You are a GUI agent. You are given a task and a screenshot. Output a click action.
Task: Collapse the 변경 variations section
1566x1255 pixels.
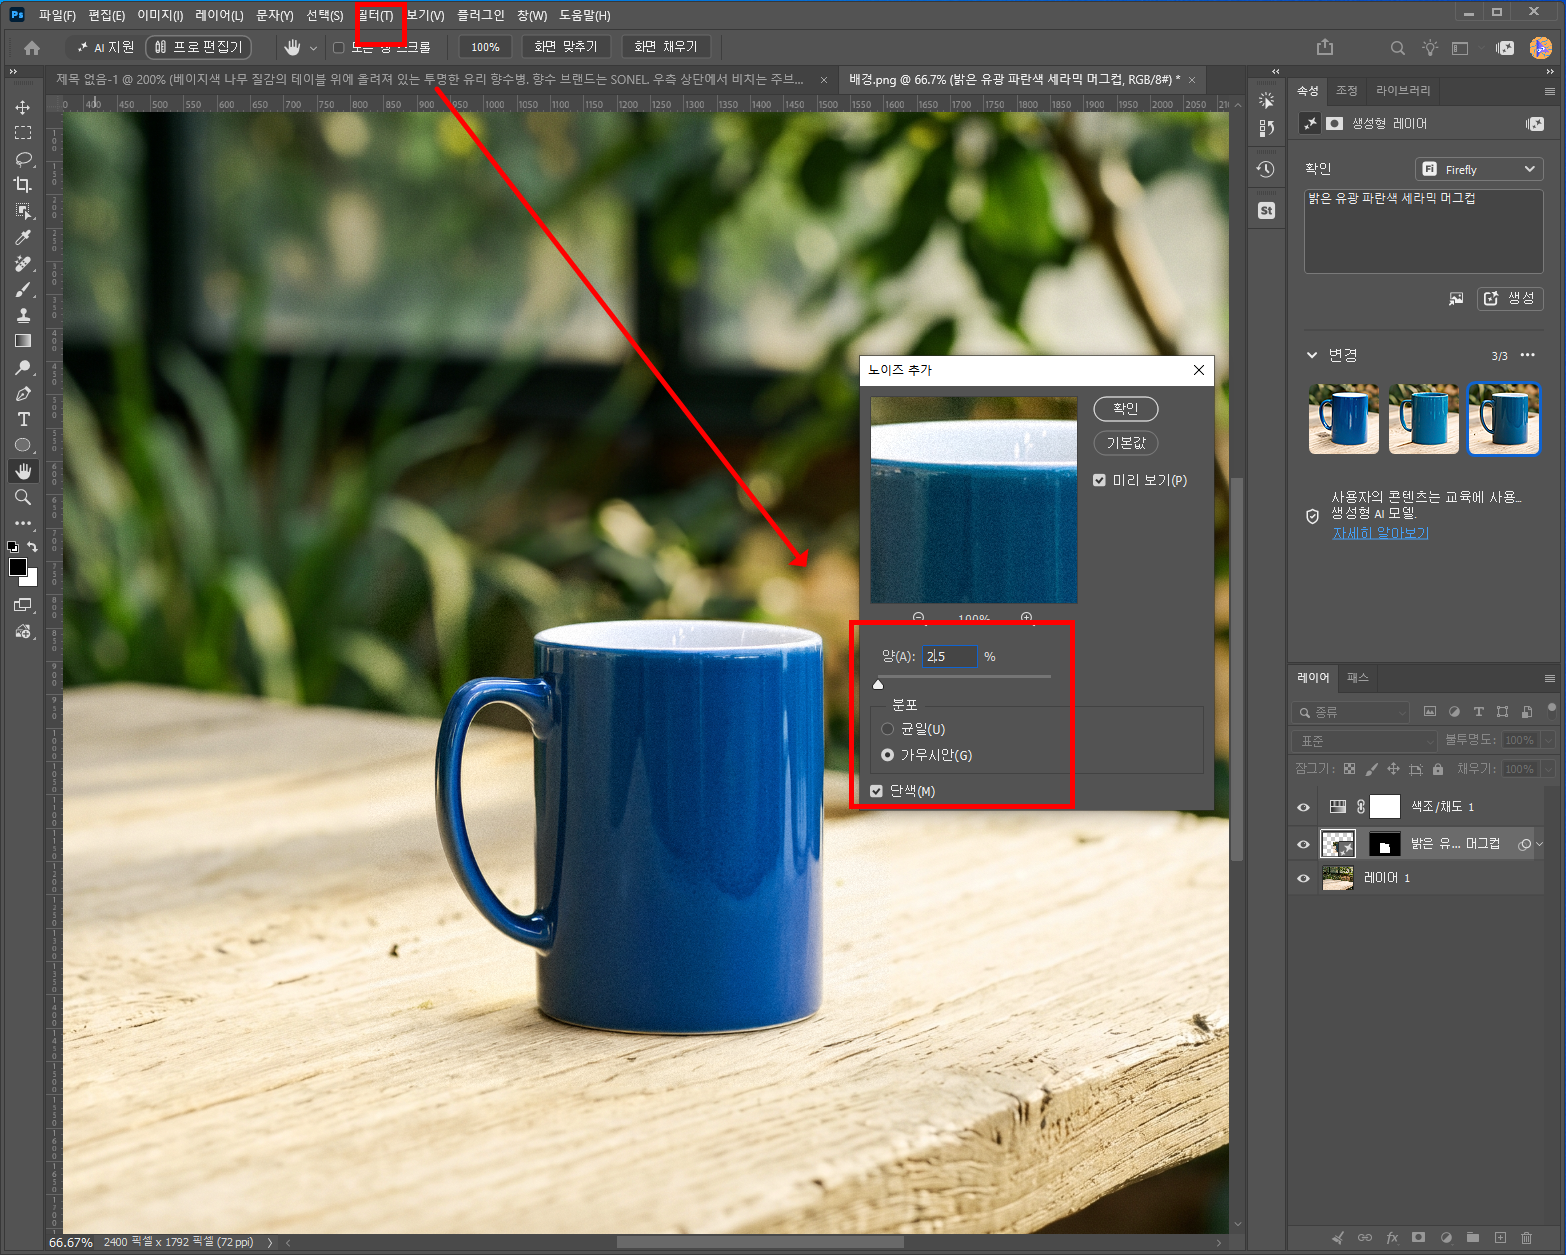pos(1312,355)
